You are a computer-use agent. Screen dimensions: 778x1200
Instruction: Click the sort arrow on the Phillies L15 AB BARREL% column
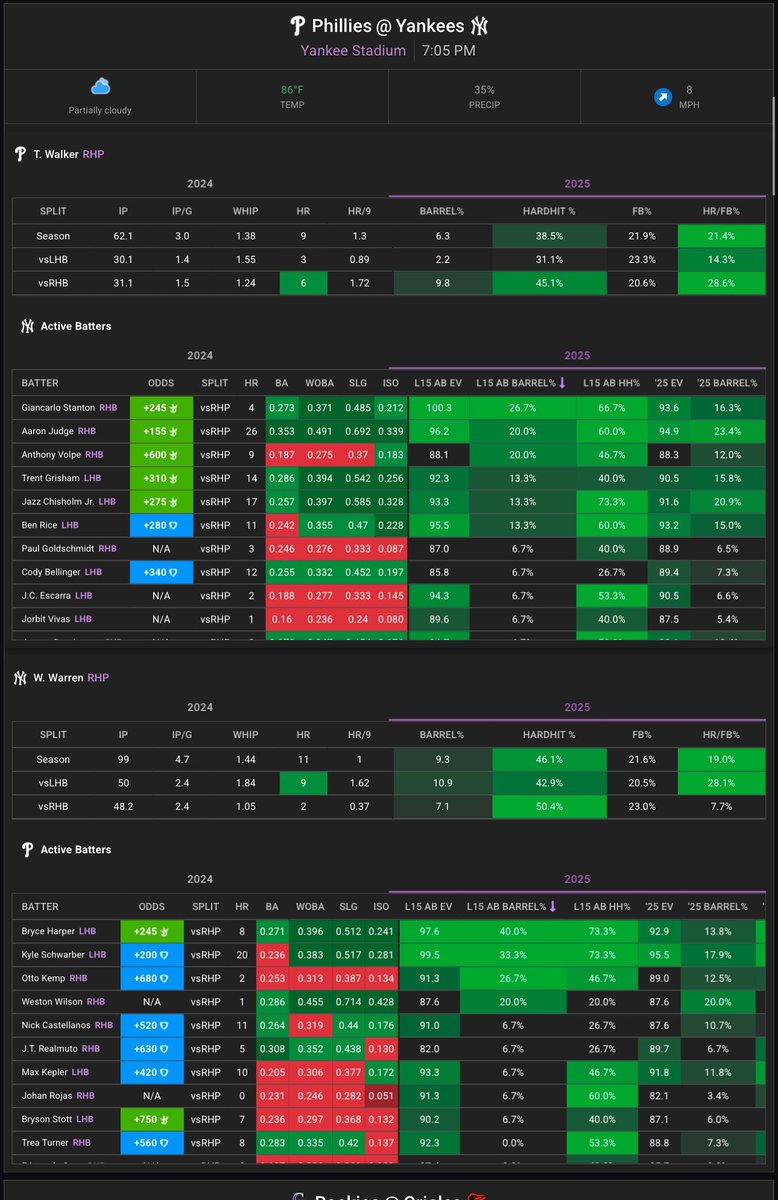click(554, 906)
